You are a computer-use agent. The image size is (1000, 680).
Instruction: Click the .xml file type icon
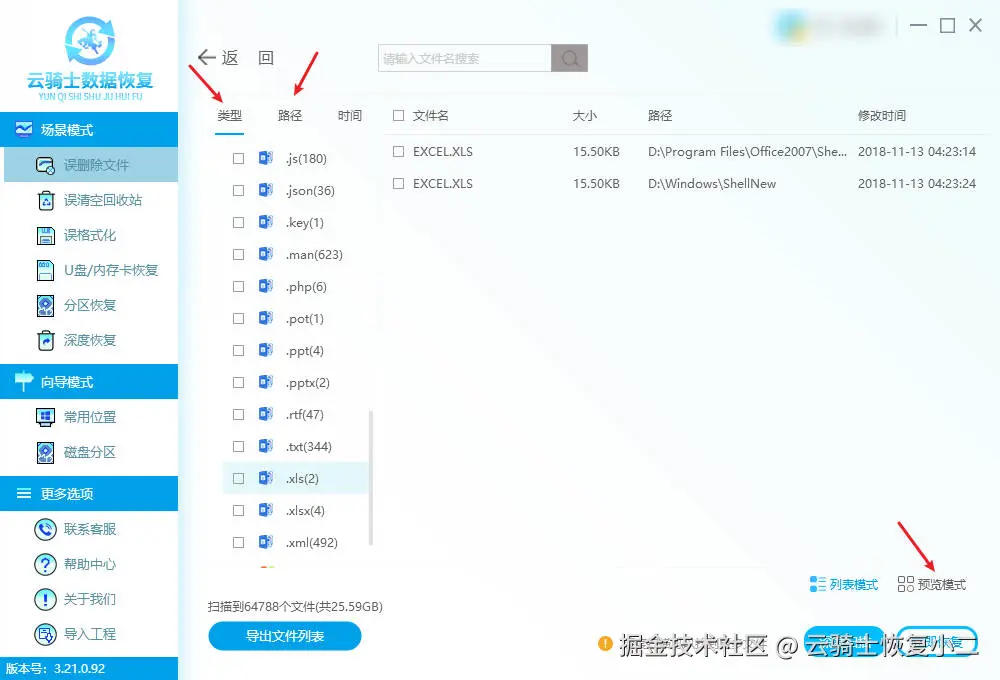click(266, 542)
